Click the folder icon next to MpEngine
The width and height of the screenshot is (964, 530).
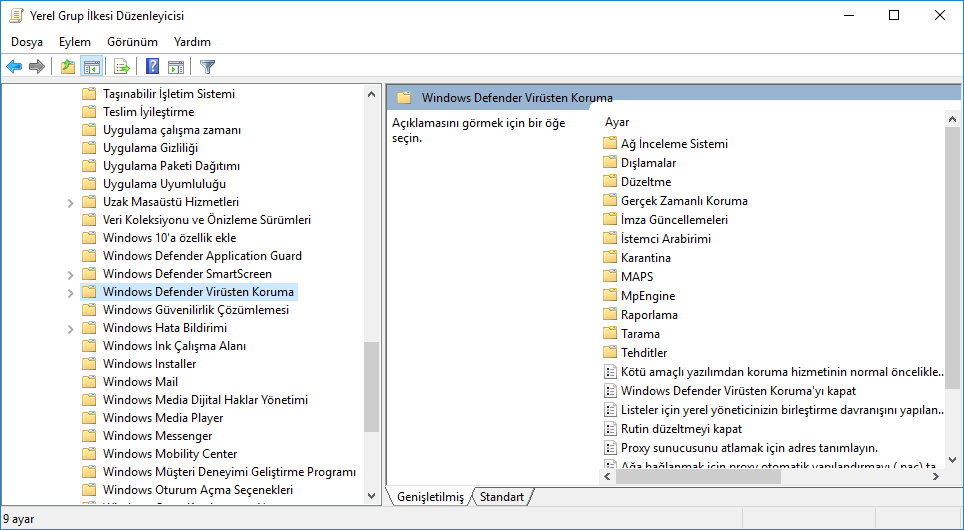tap(610, 296)
